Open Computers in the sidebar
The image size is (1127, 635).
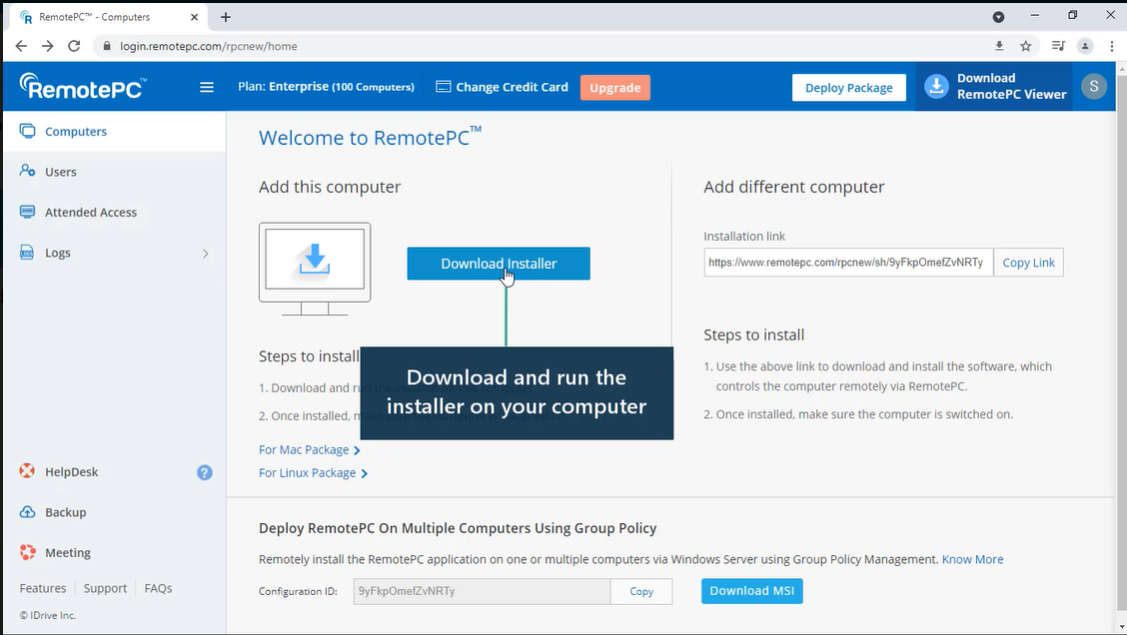coord(114,132)
